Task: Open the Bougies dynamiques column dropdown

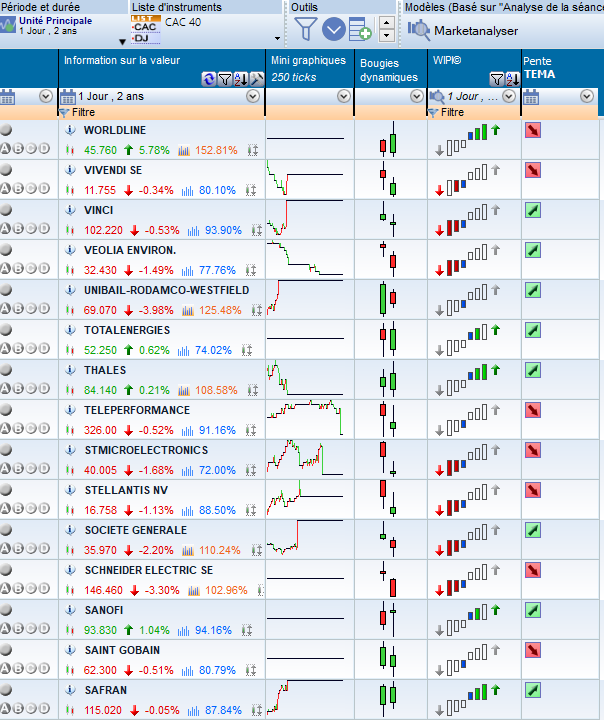Action: click(417, 96)
